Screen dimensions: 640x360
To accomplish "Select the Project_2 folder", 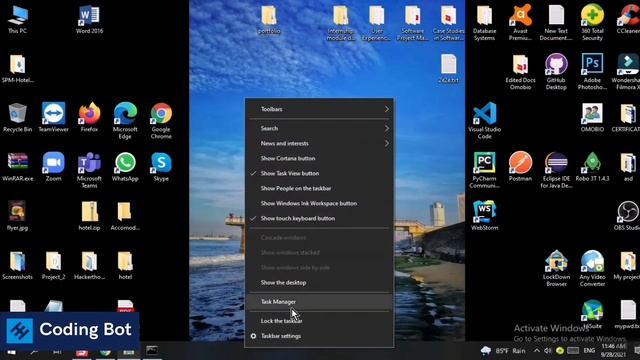I will pyautogui.click(x=53, y=265).
